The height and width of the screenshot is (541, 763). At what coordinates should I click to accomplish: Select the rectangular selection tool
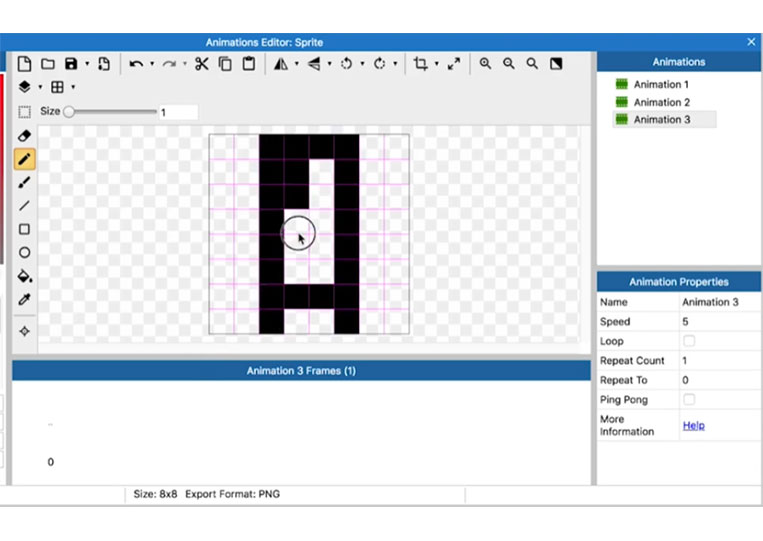point(24,112)
